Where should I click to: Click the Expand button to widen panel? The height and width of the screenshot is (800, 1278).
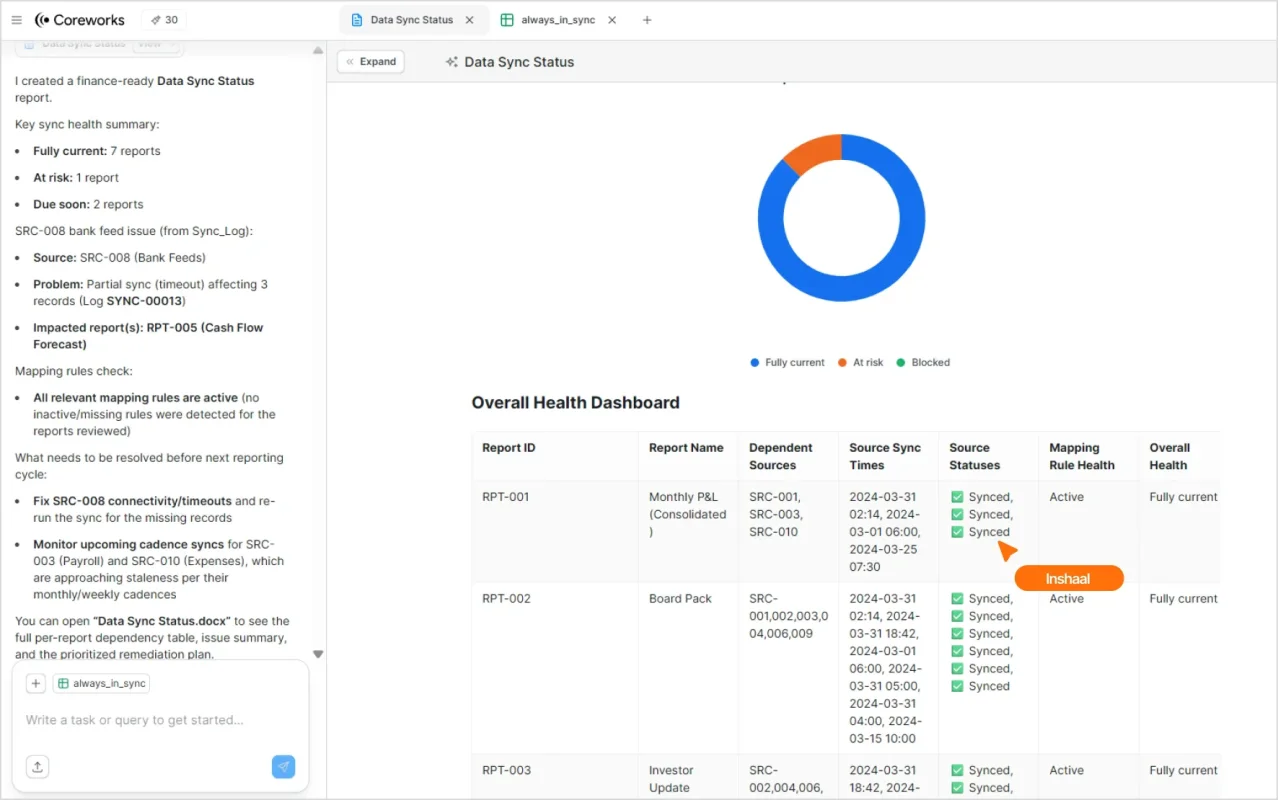point(370,62)
